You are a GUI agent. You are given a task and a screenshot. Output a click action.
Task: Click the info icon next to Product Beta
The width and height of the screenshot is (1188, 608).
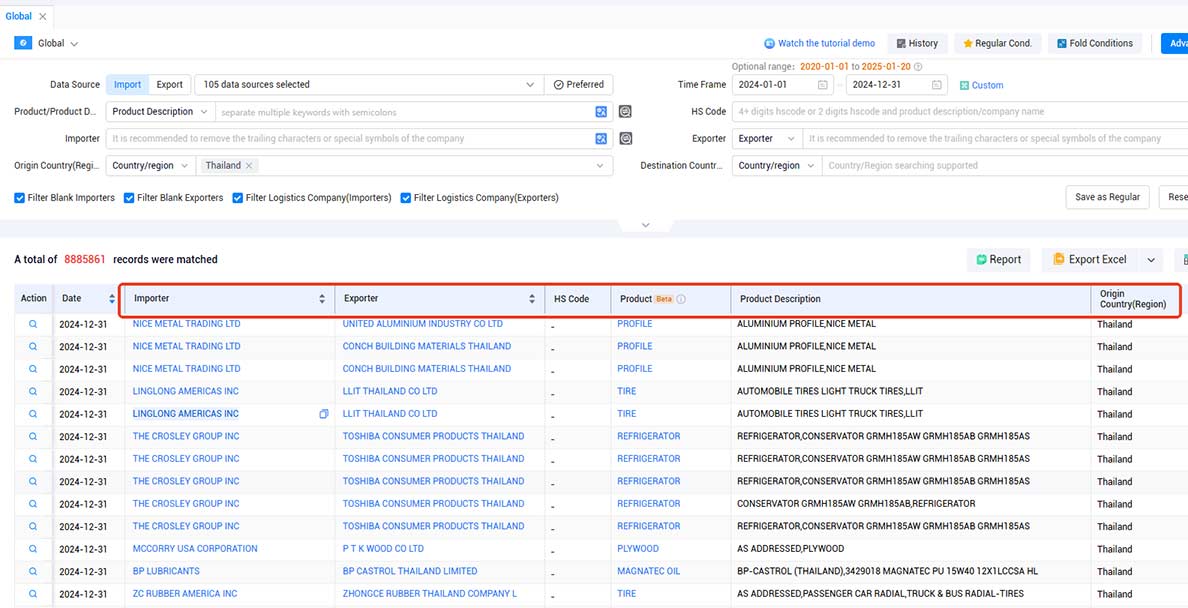(681, 299)
